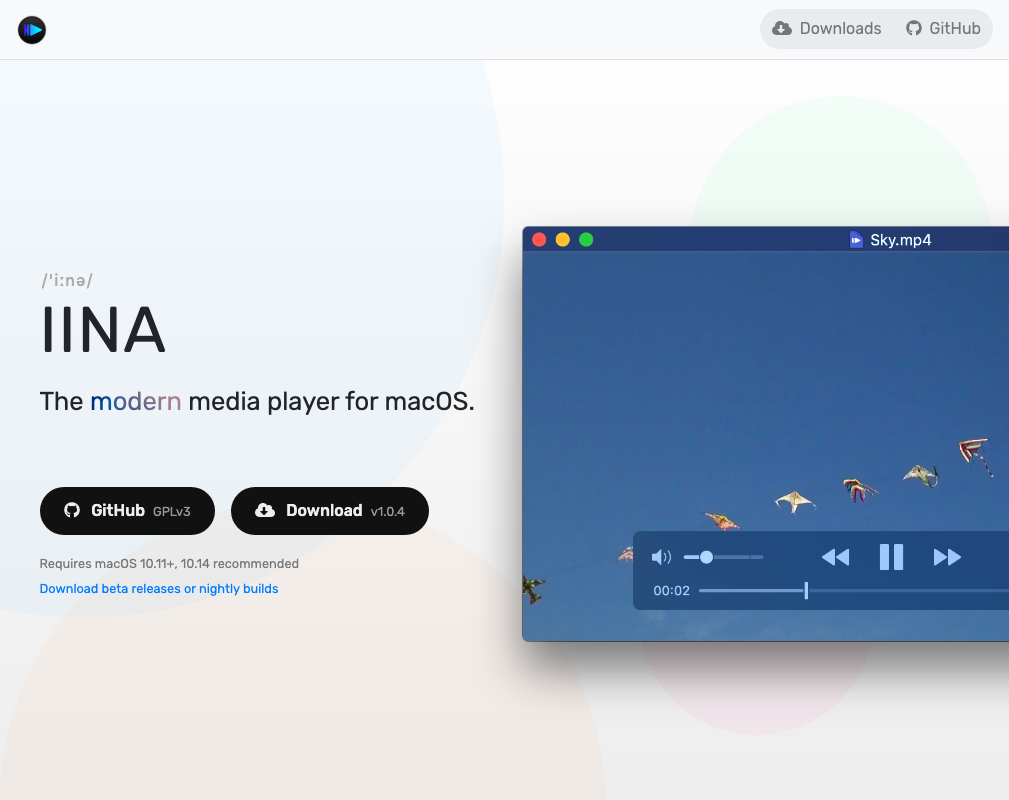The height and width of the screenshot is (800, 1009).
Task: Click the Sky.mp4 file icon in title bar
Action: [x=856, y=240]
